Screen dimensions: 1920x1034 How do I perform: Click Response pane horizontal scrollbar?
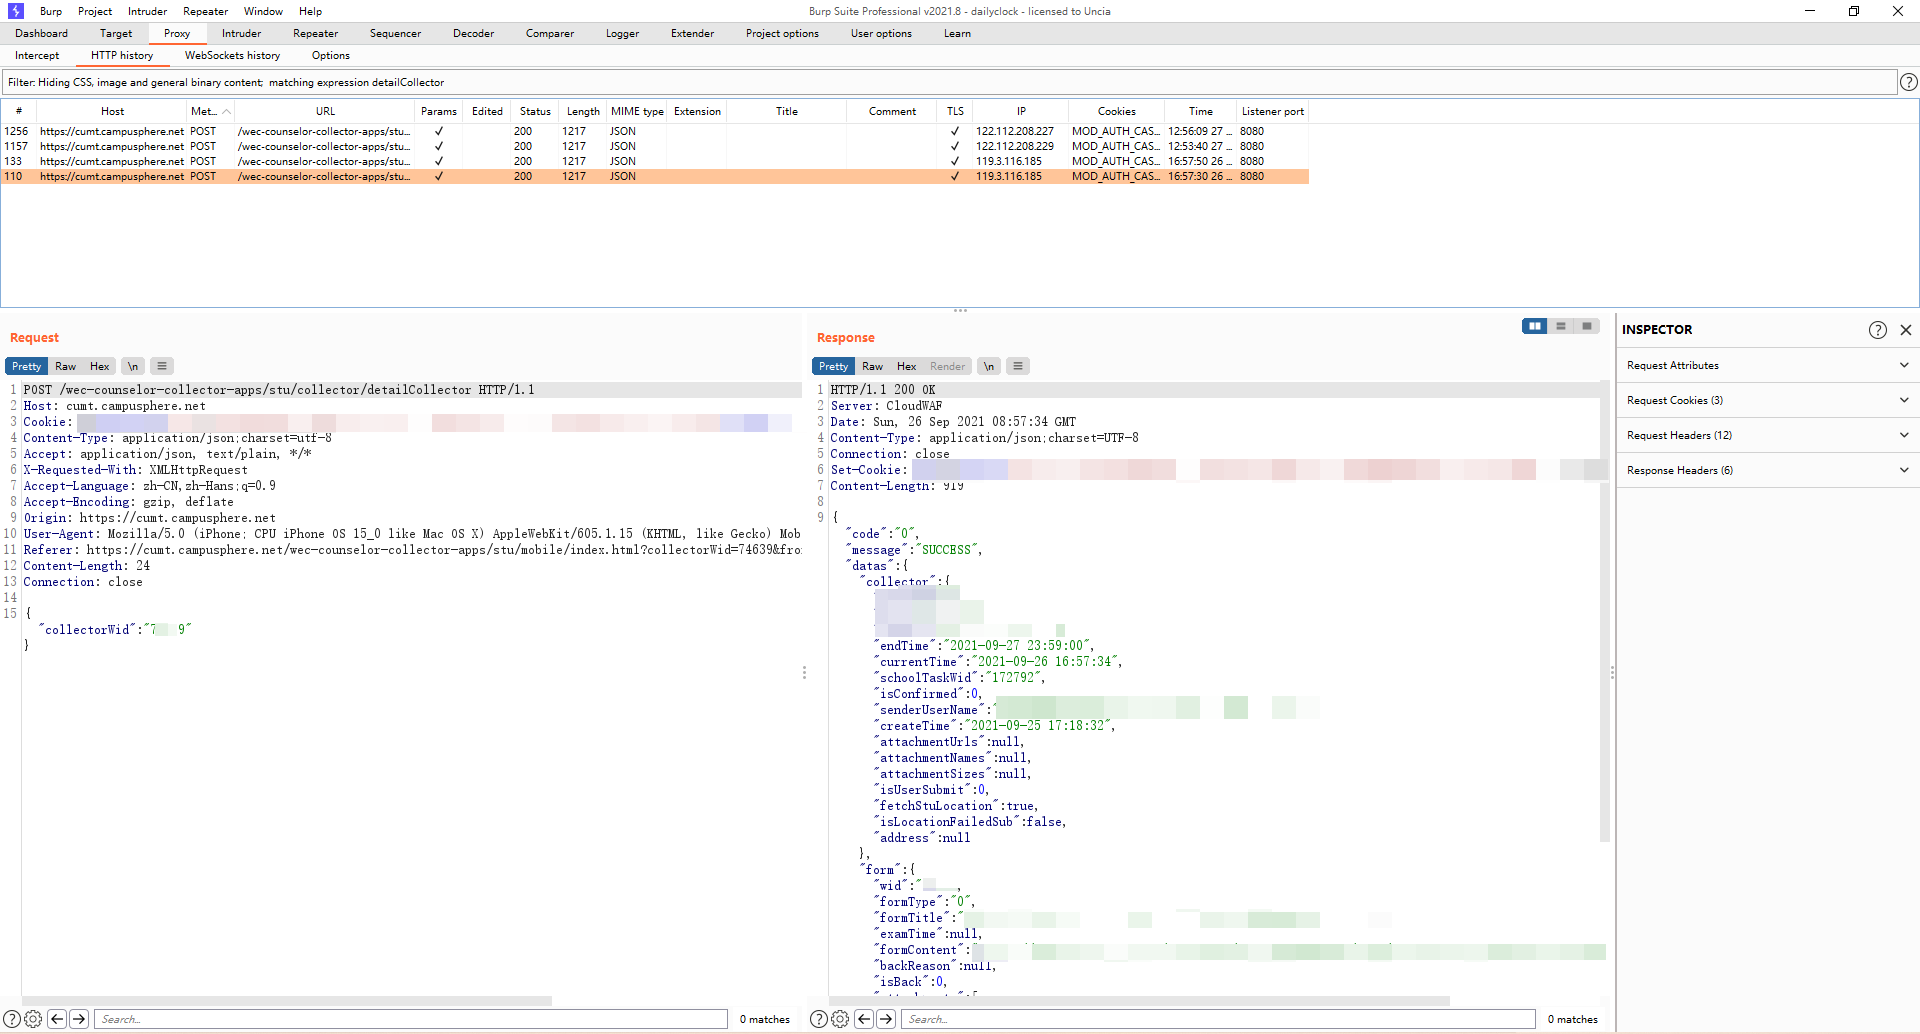pos(1139,1000)
